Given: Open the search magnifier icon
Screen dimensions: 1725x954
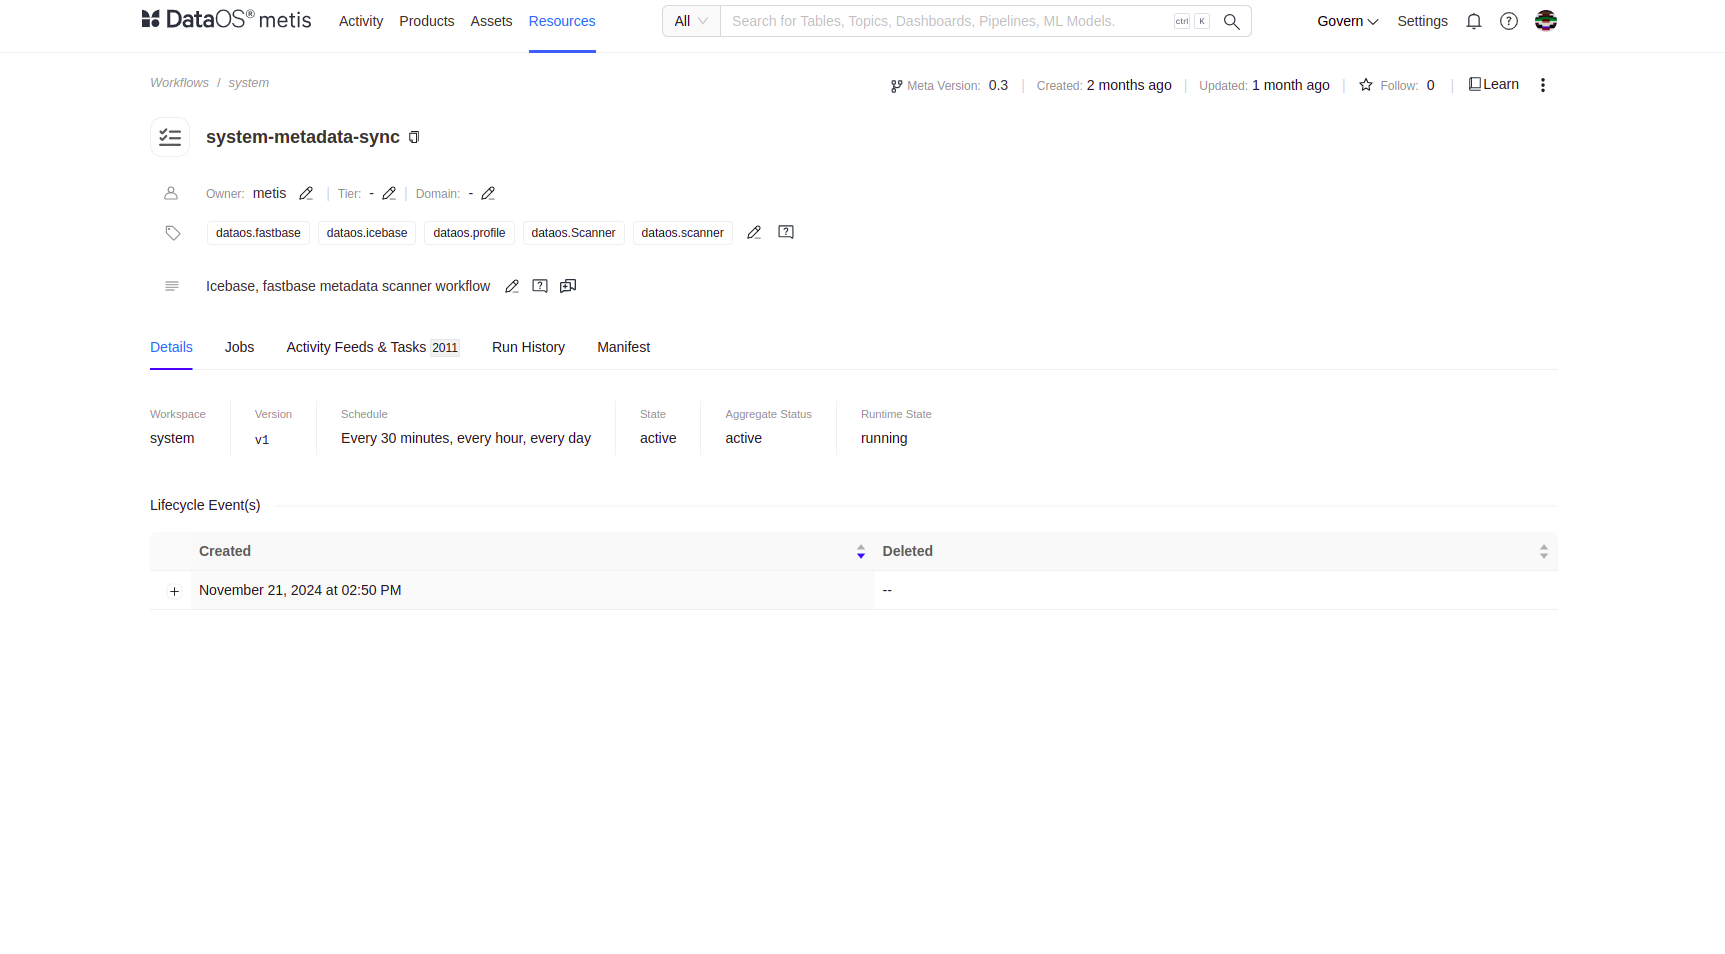Looking at the screenshot, I should [1232, 21].
